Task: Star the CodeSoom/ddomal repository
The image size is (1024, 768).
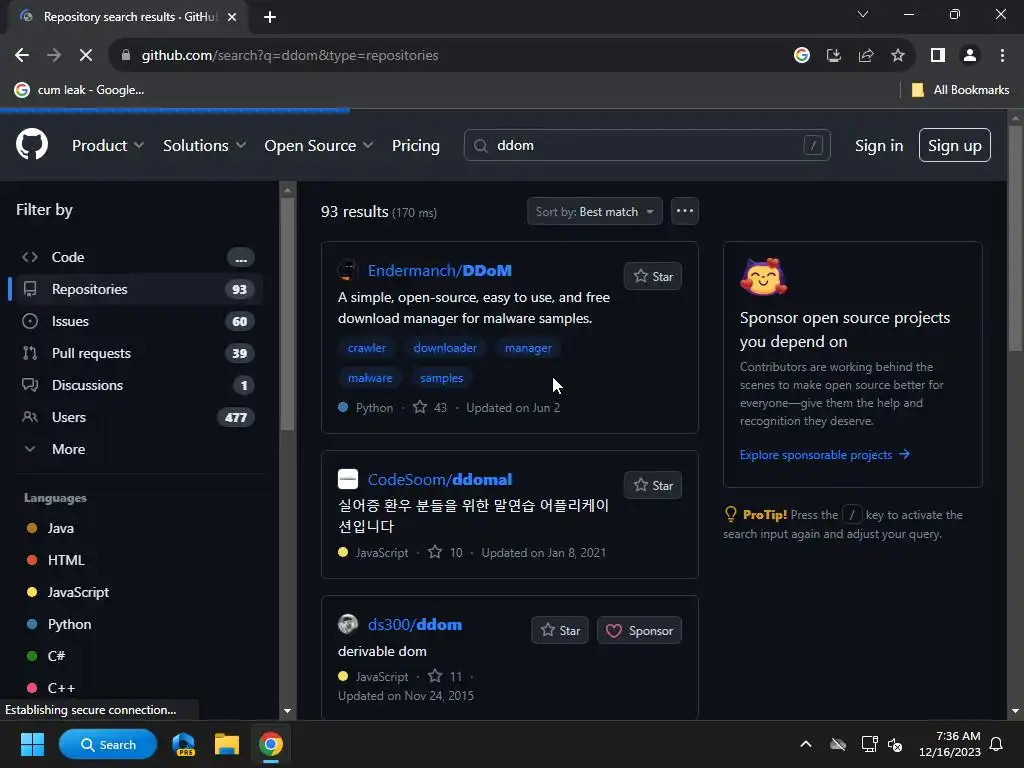Action: coord(652,485)
